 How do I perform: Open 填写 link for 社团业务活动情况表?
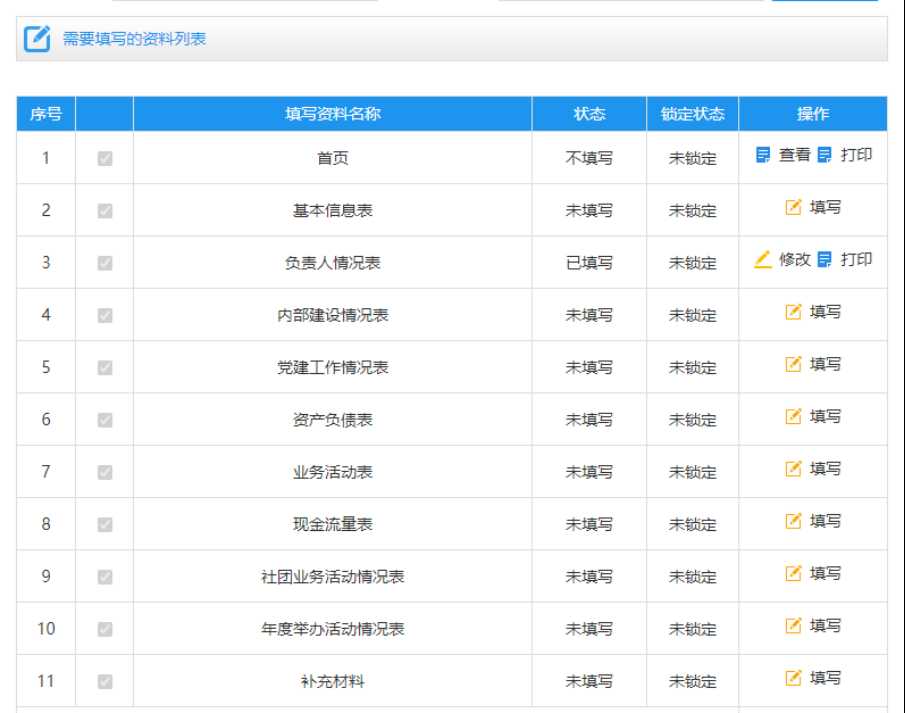(x=825, y=573)
